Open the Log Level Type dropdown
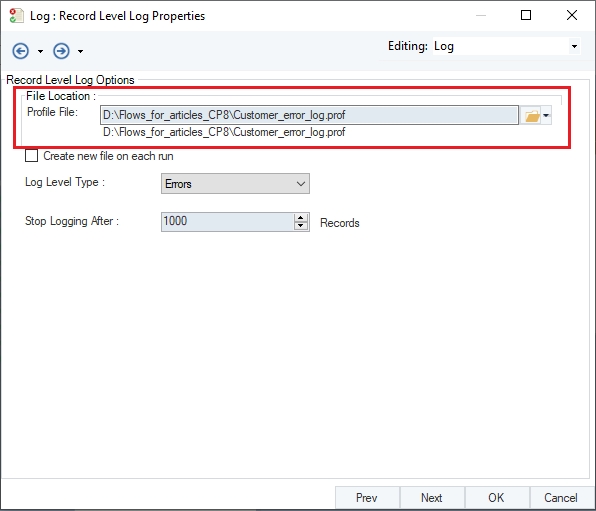The width and height of the screenshot is (596, 511). [235, 184]
